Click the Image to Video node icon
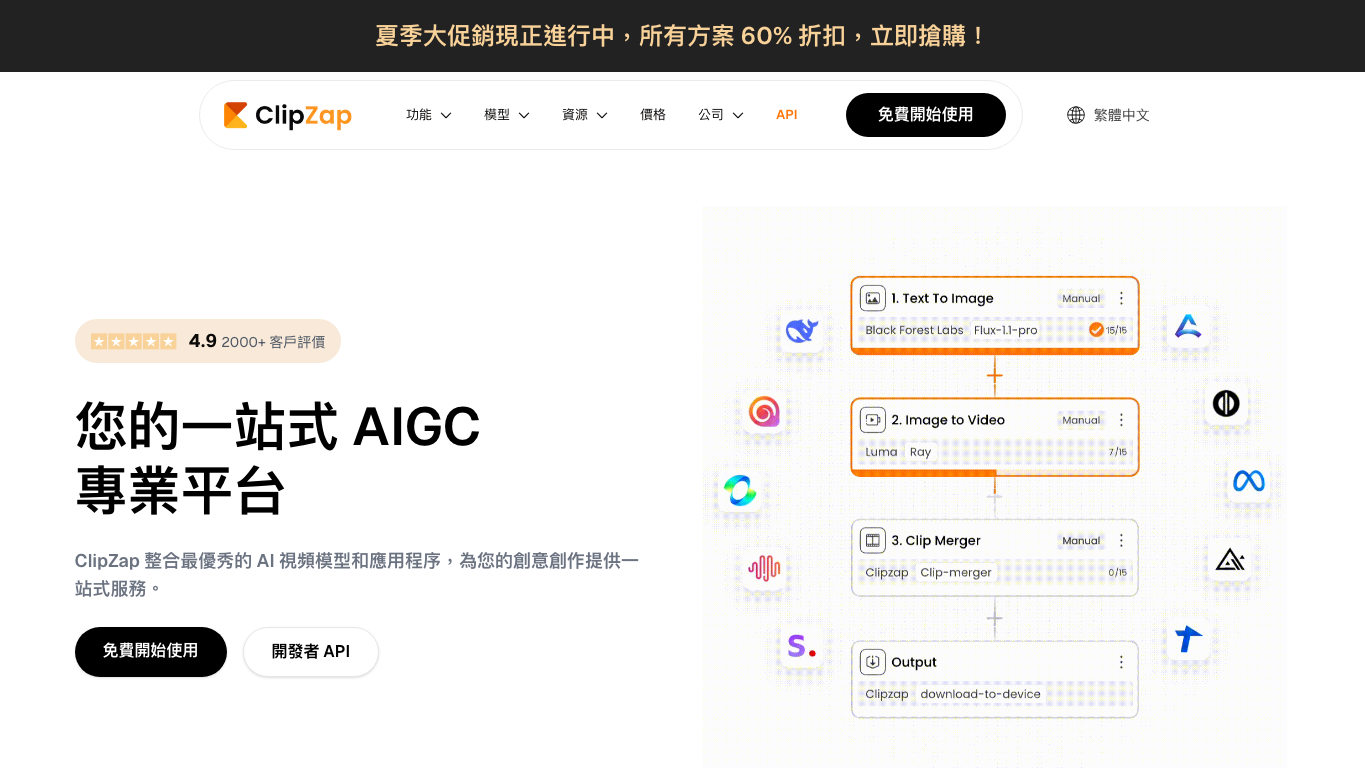The image size is (1365, 768). click(x=873, y=420)
